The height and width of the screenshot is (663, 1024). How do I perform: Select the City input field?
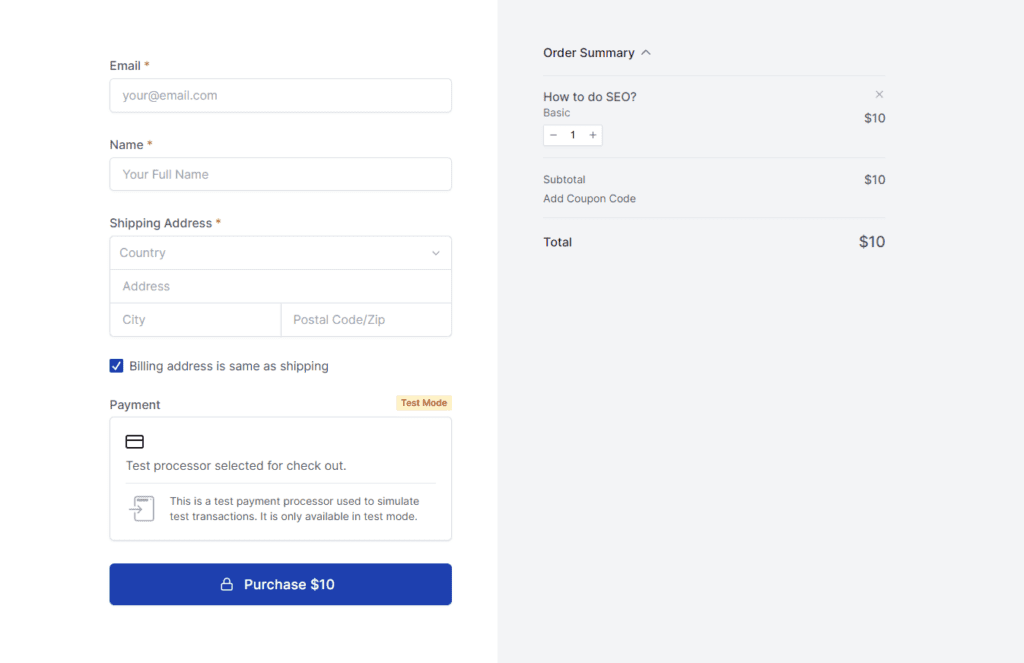[195, 320]
